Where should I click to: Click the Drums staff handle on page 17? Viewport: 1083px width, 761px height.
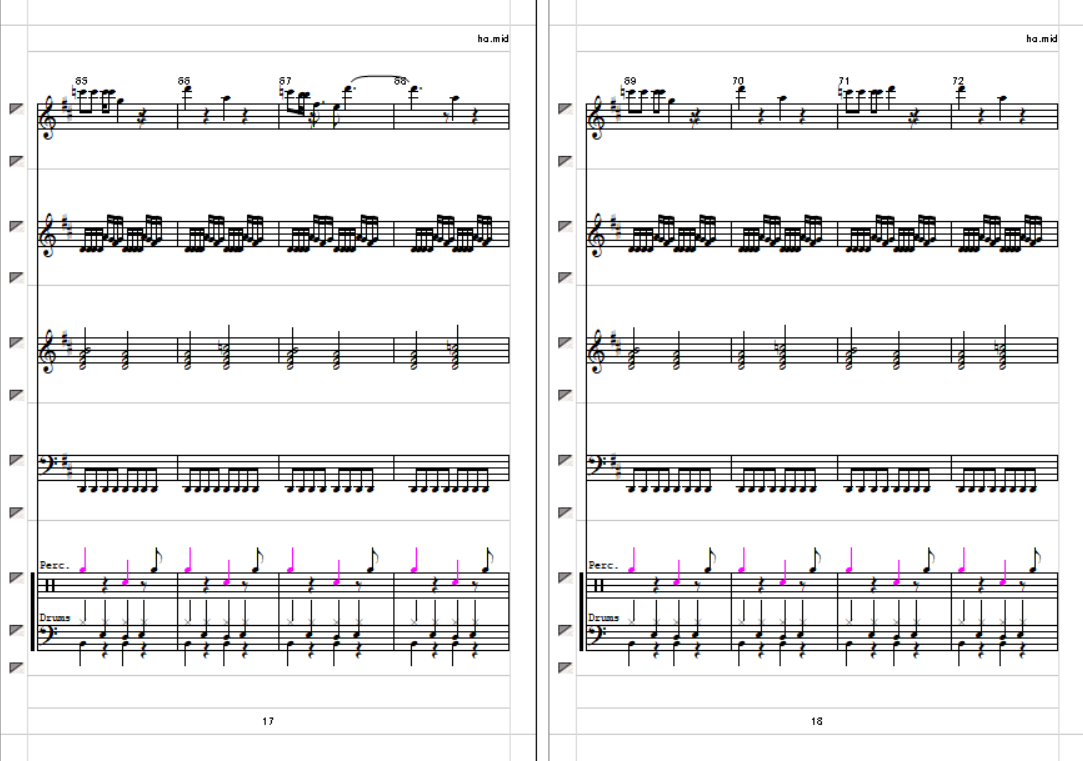[17, 630]
